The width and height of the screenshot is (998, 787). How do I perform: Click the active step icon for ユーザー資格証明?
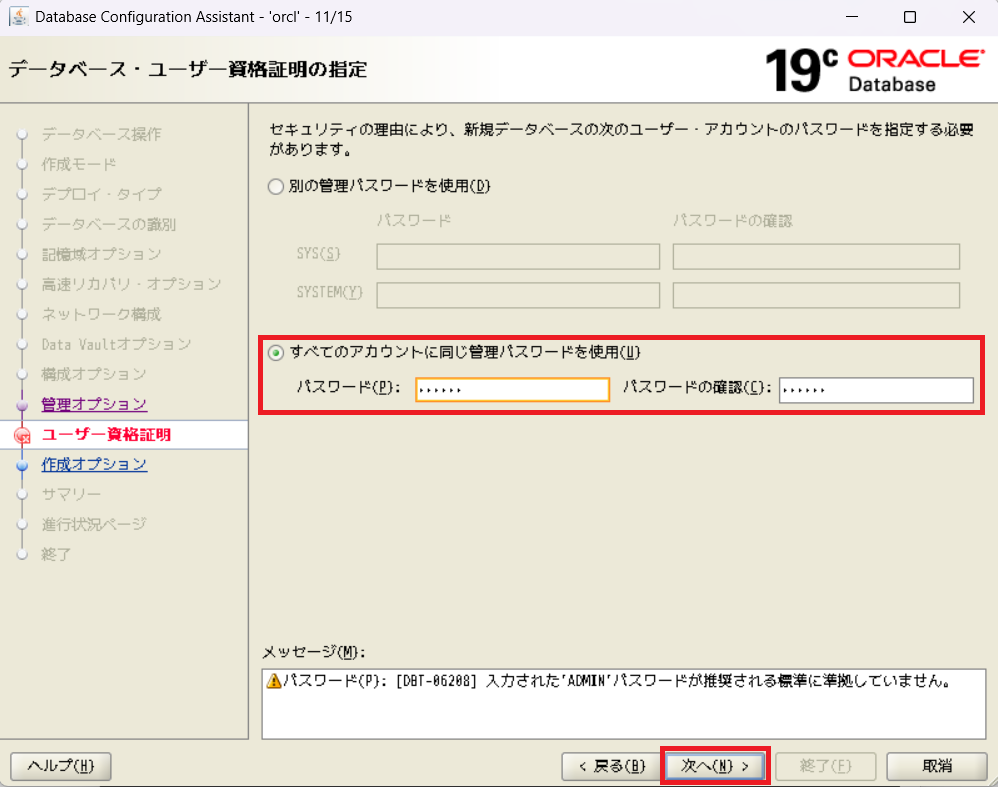[x=22, y=435]
